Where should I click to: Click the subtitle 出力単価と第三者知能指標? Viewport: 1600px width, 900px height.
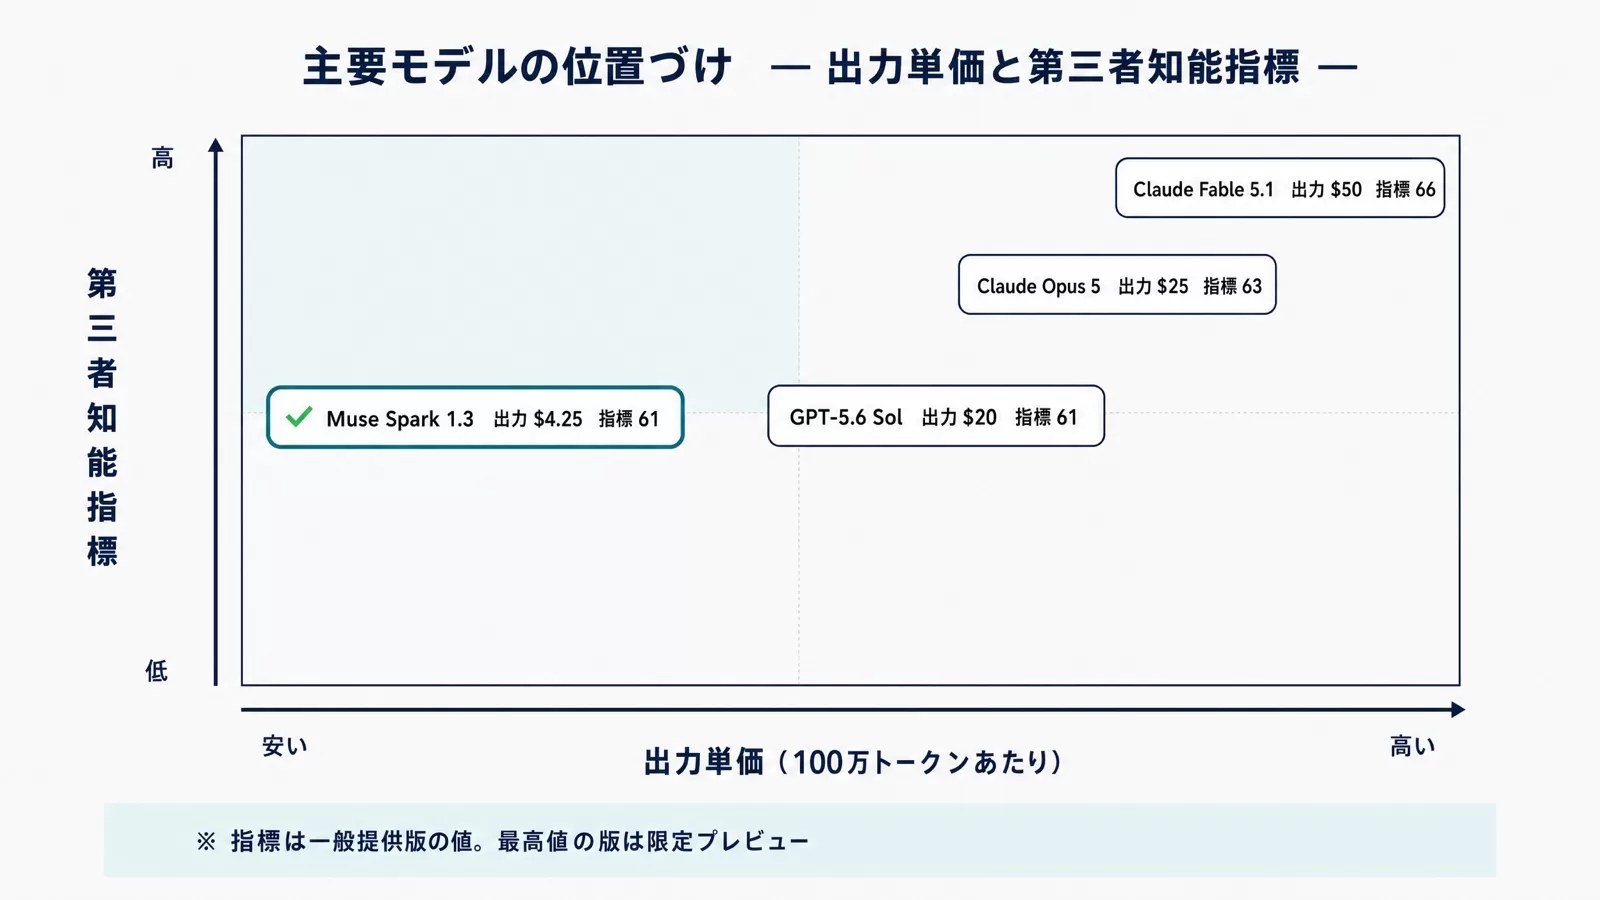pyautogui.click(x=1064, y=67)
